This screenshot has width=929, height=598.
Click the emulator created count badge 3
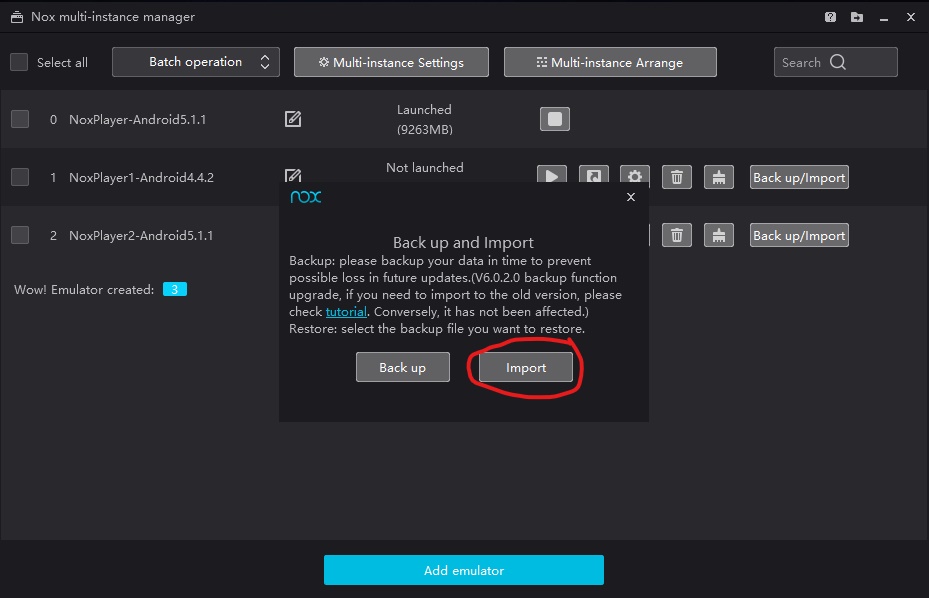[x=175, y=289]
